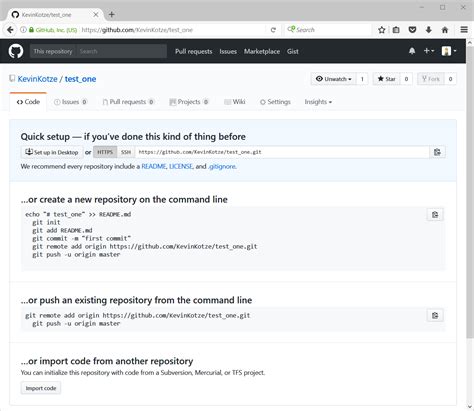
Task: Click the browser Search box
Action: (x=328, y=30)
